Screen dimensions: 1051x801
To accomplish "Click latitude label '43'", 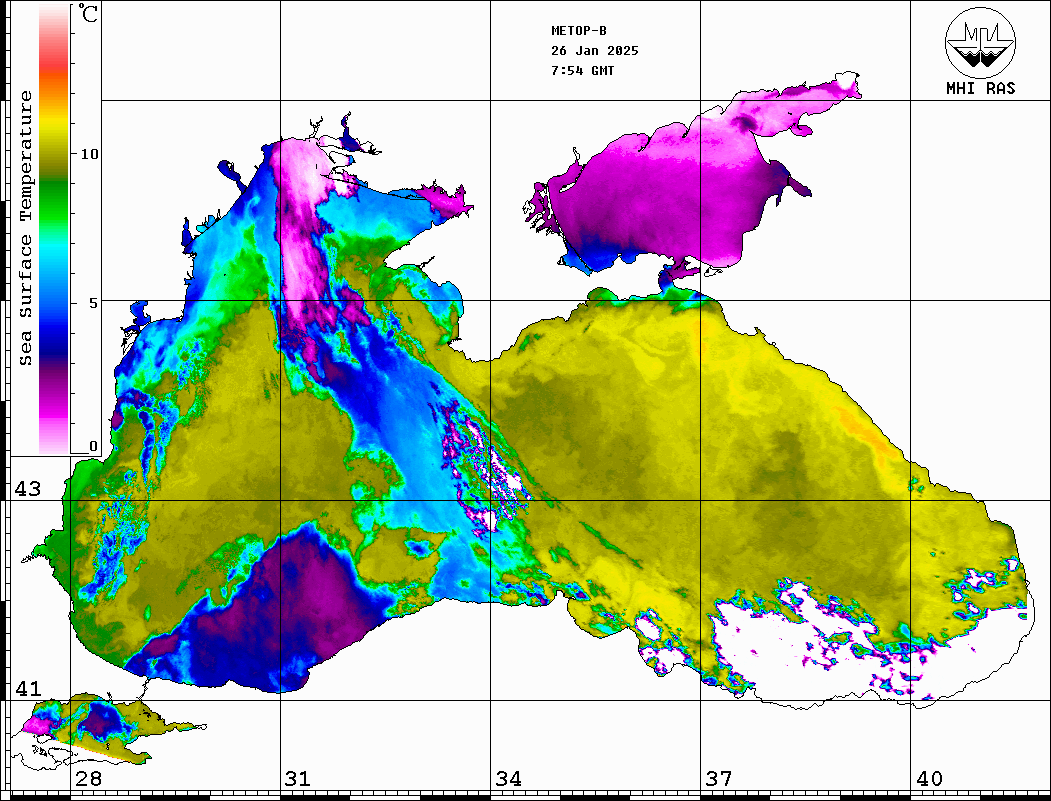I will click(x=28, y=489).
